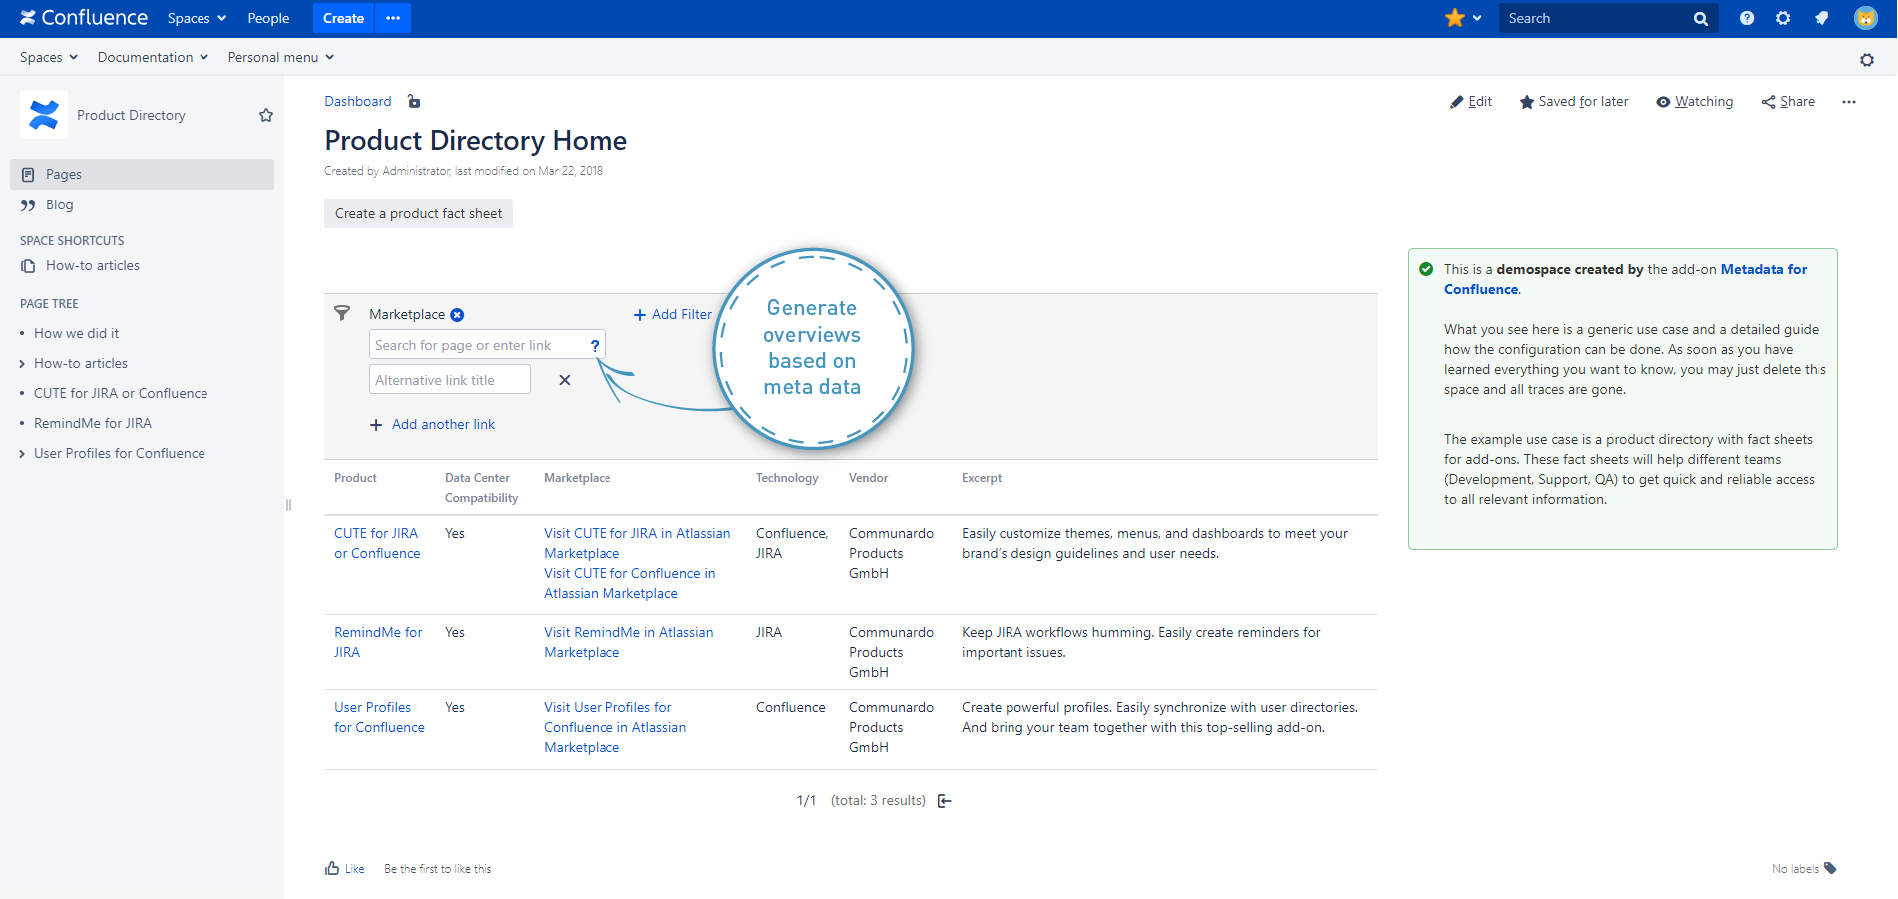
Task: Click the favourites star icon in header
Action: click(x=1454, y=18)
